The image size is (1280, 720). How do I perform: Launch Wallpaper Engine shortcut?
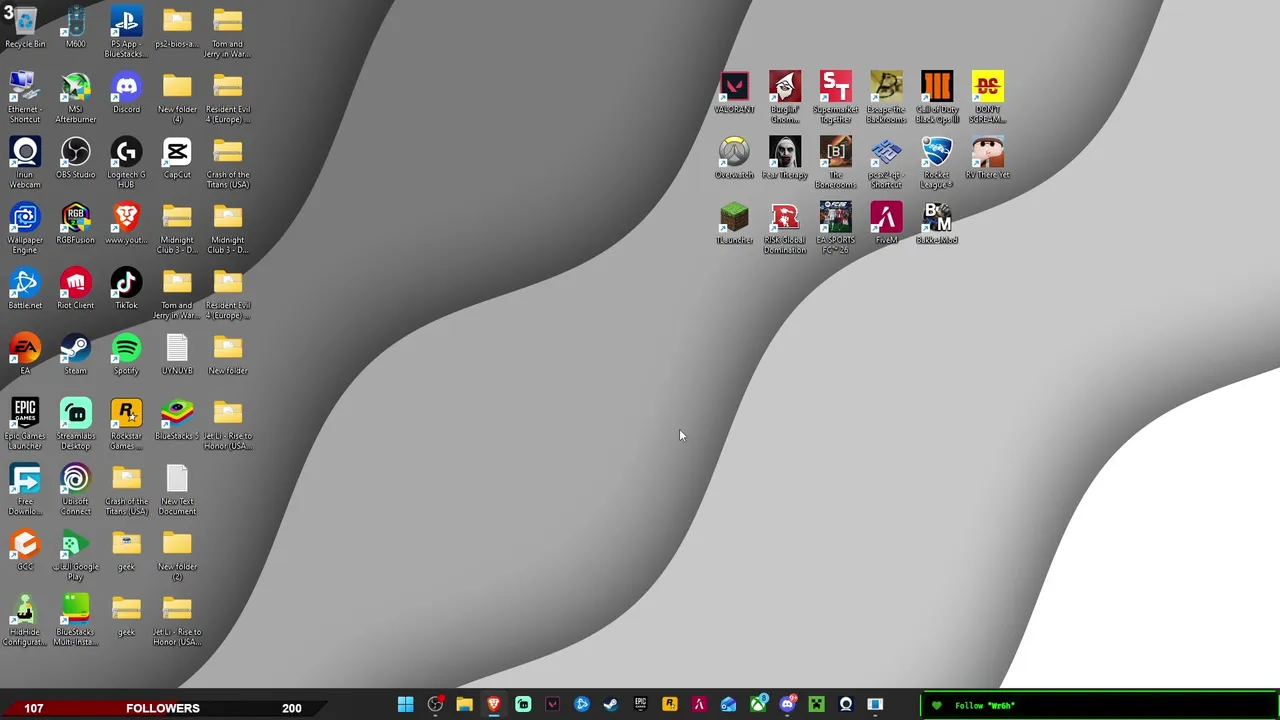(x=25, y=228)
